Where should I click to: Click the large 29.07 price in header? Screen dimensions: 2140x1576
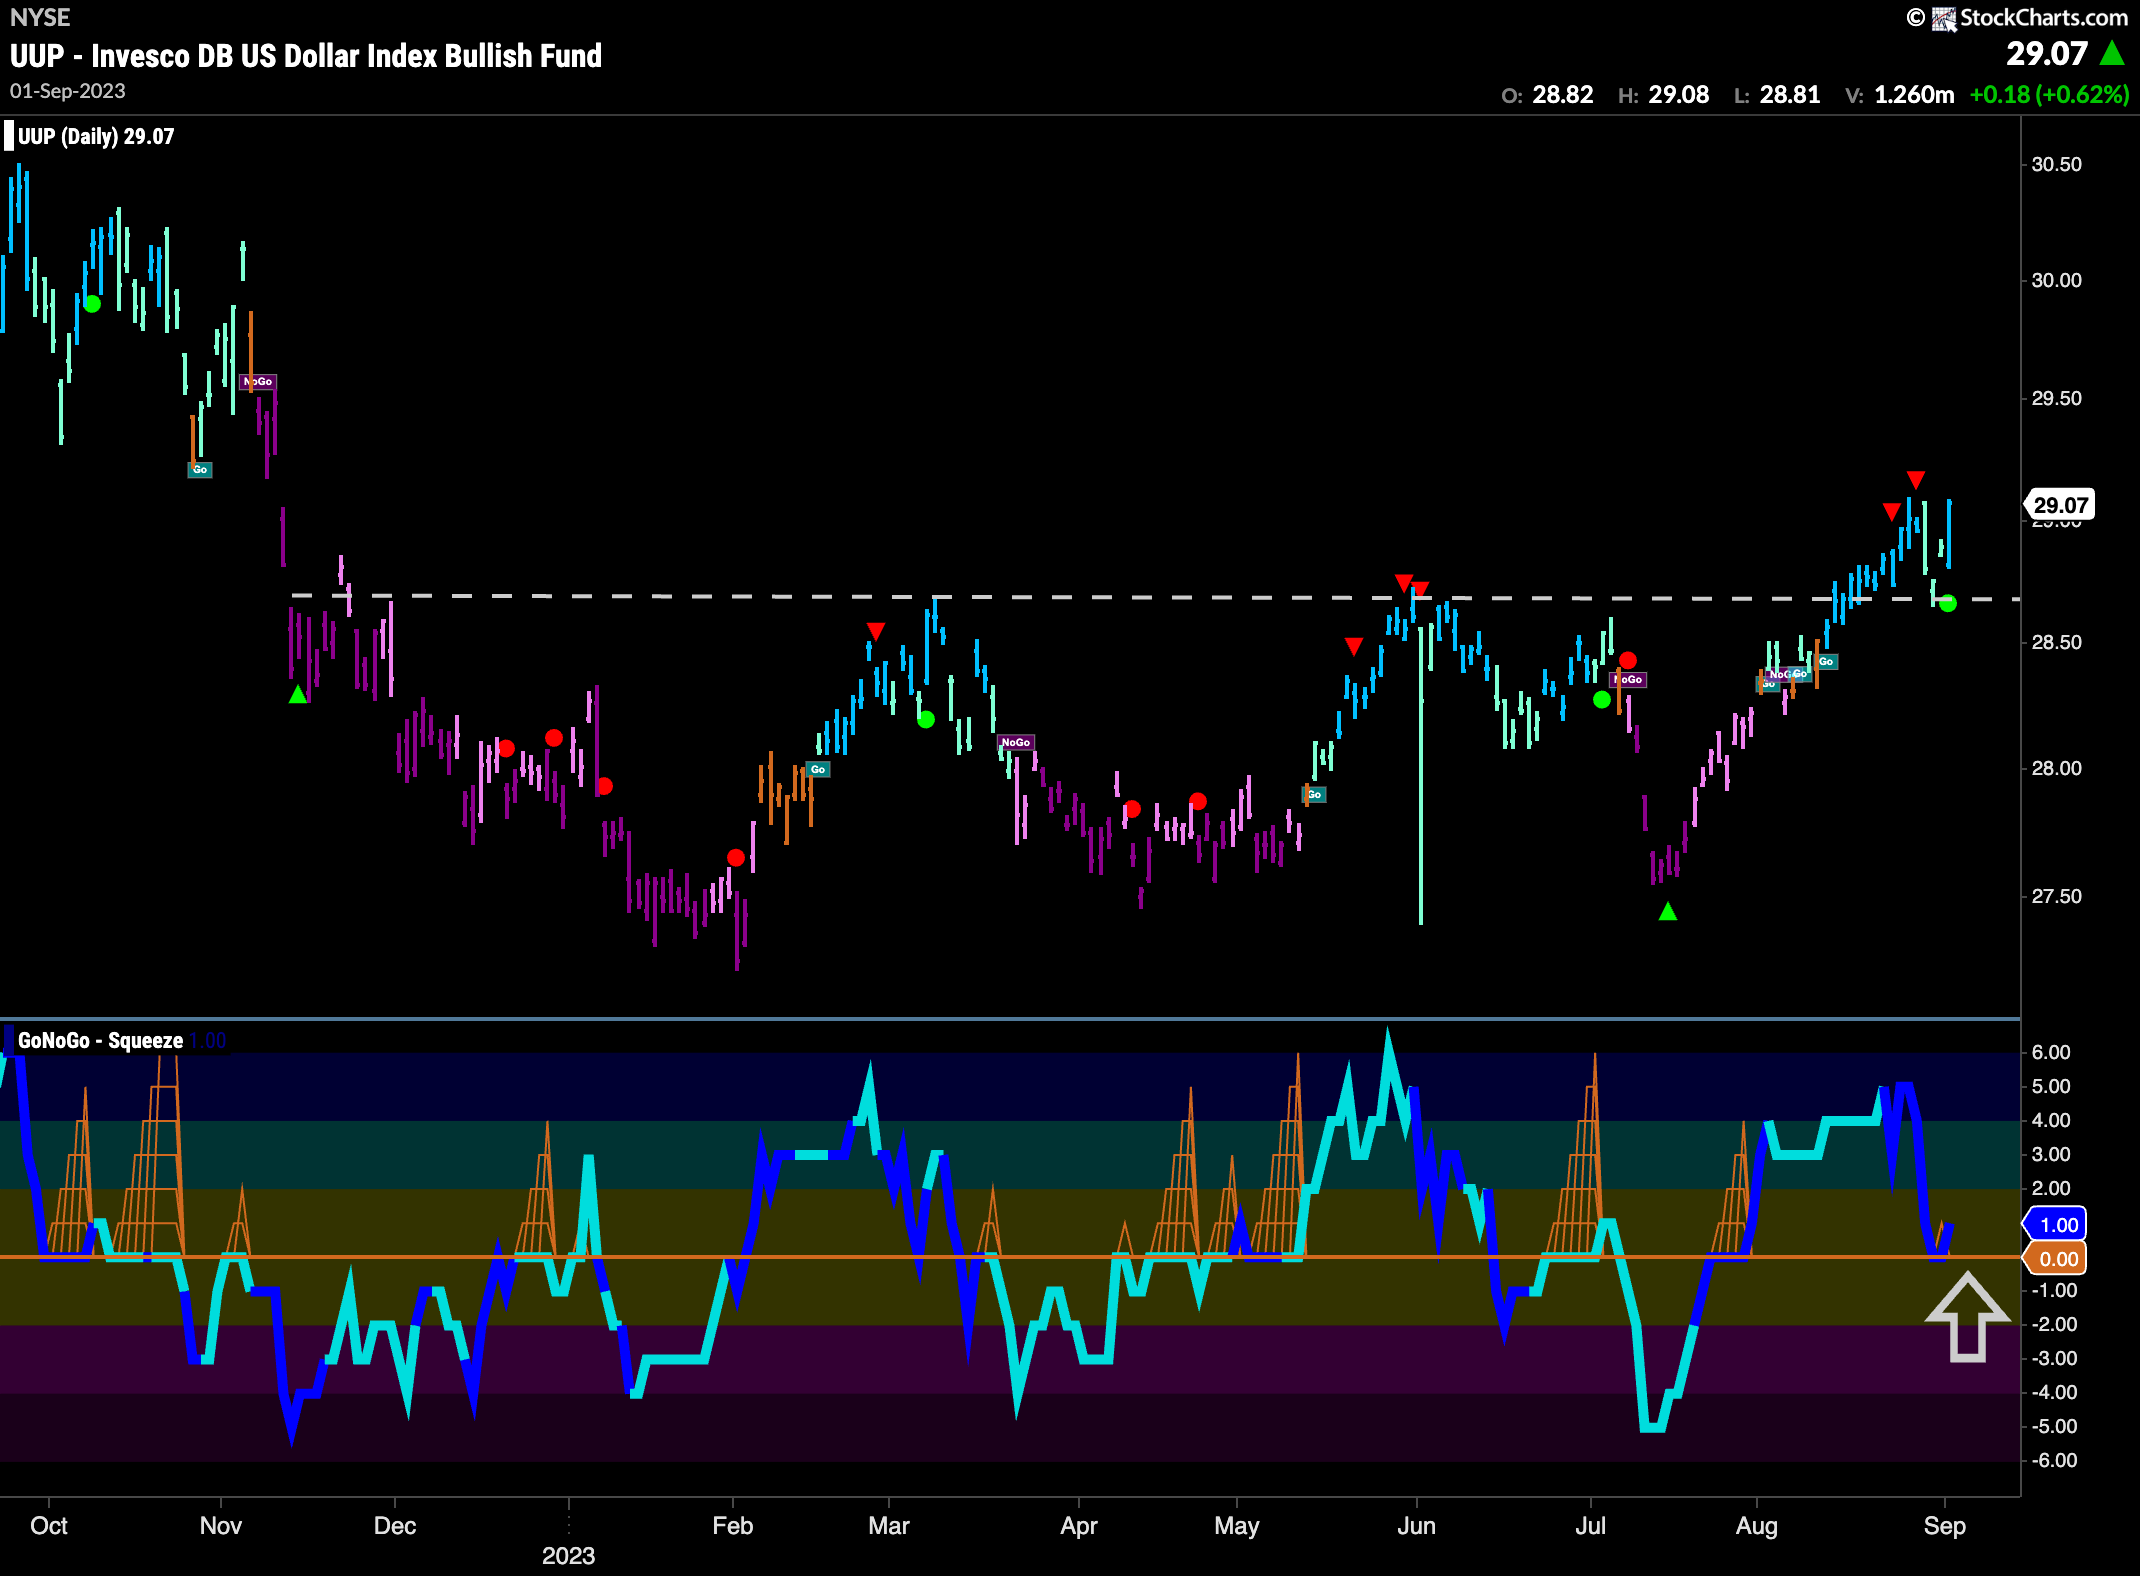click(2047, 53)
